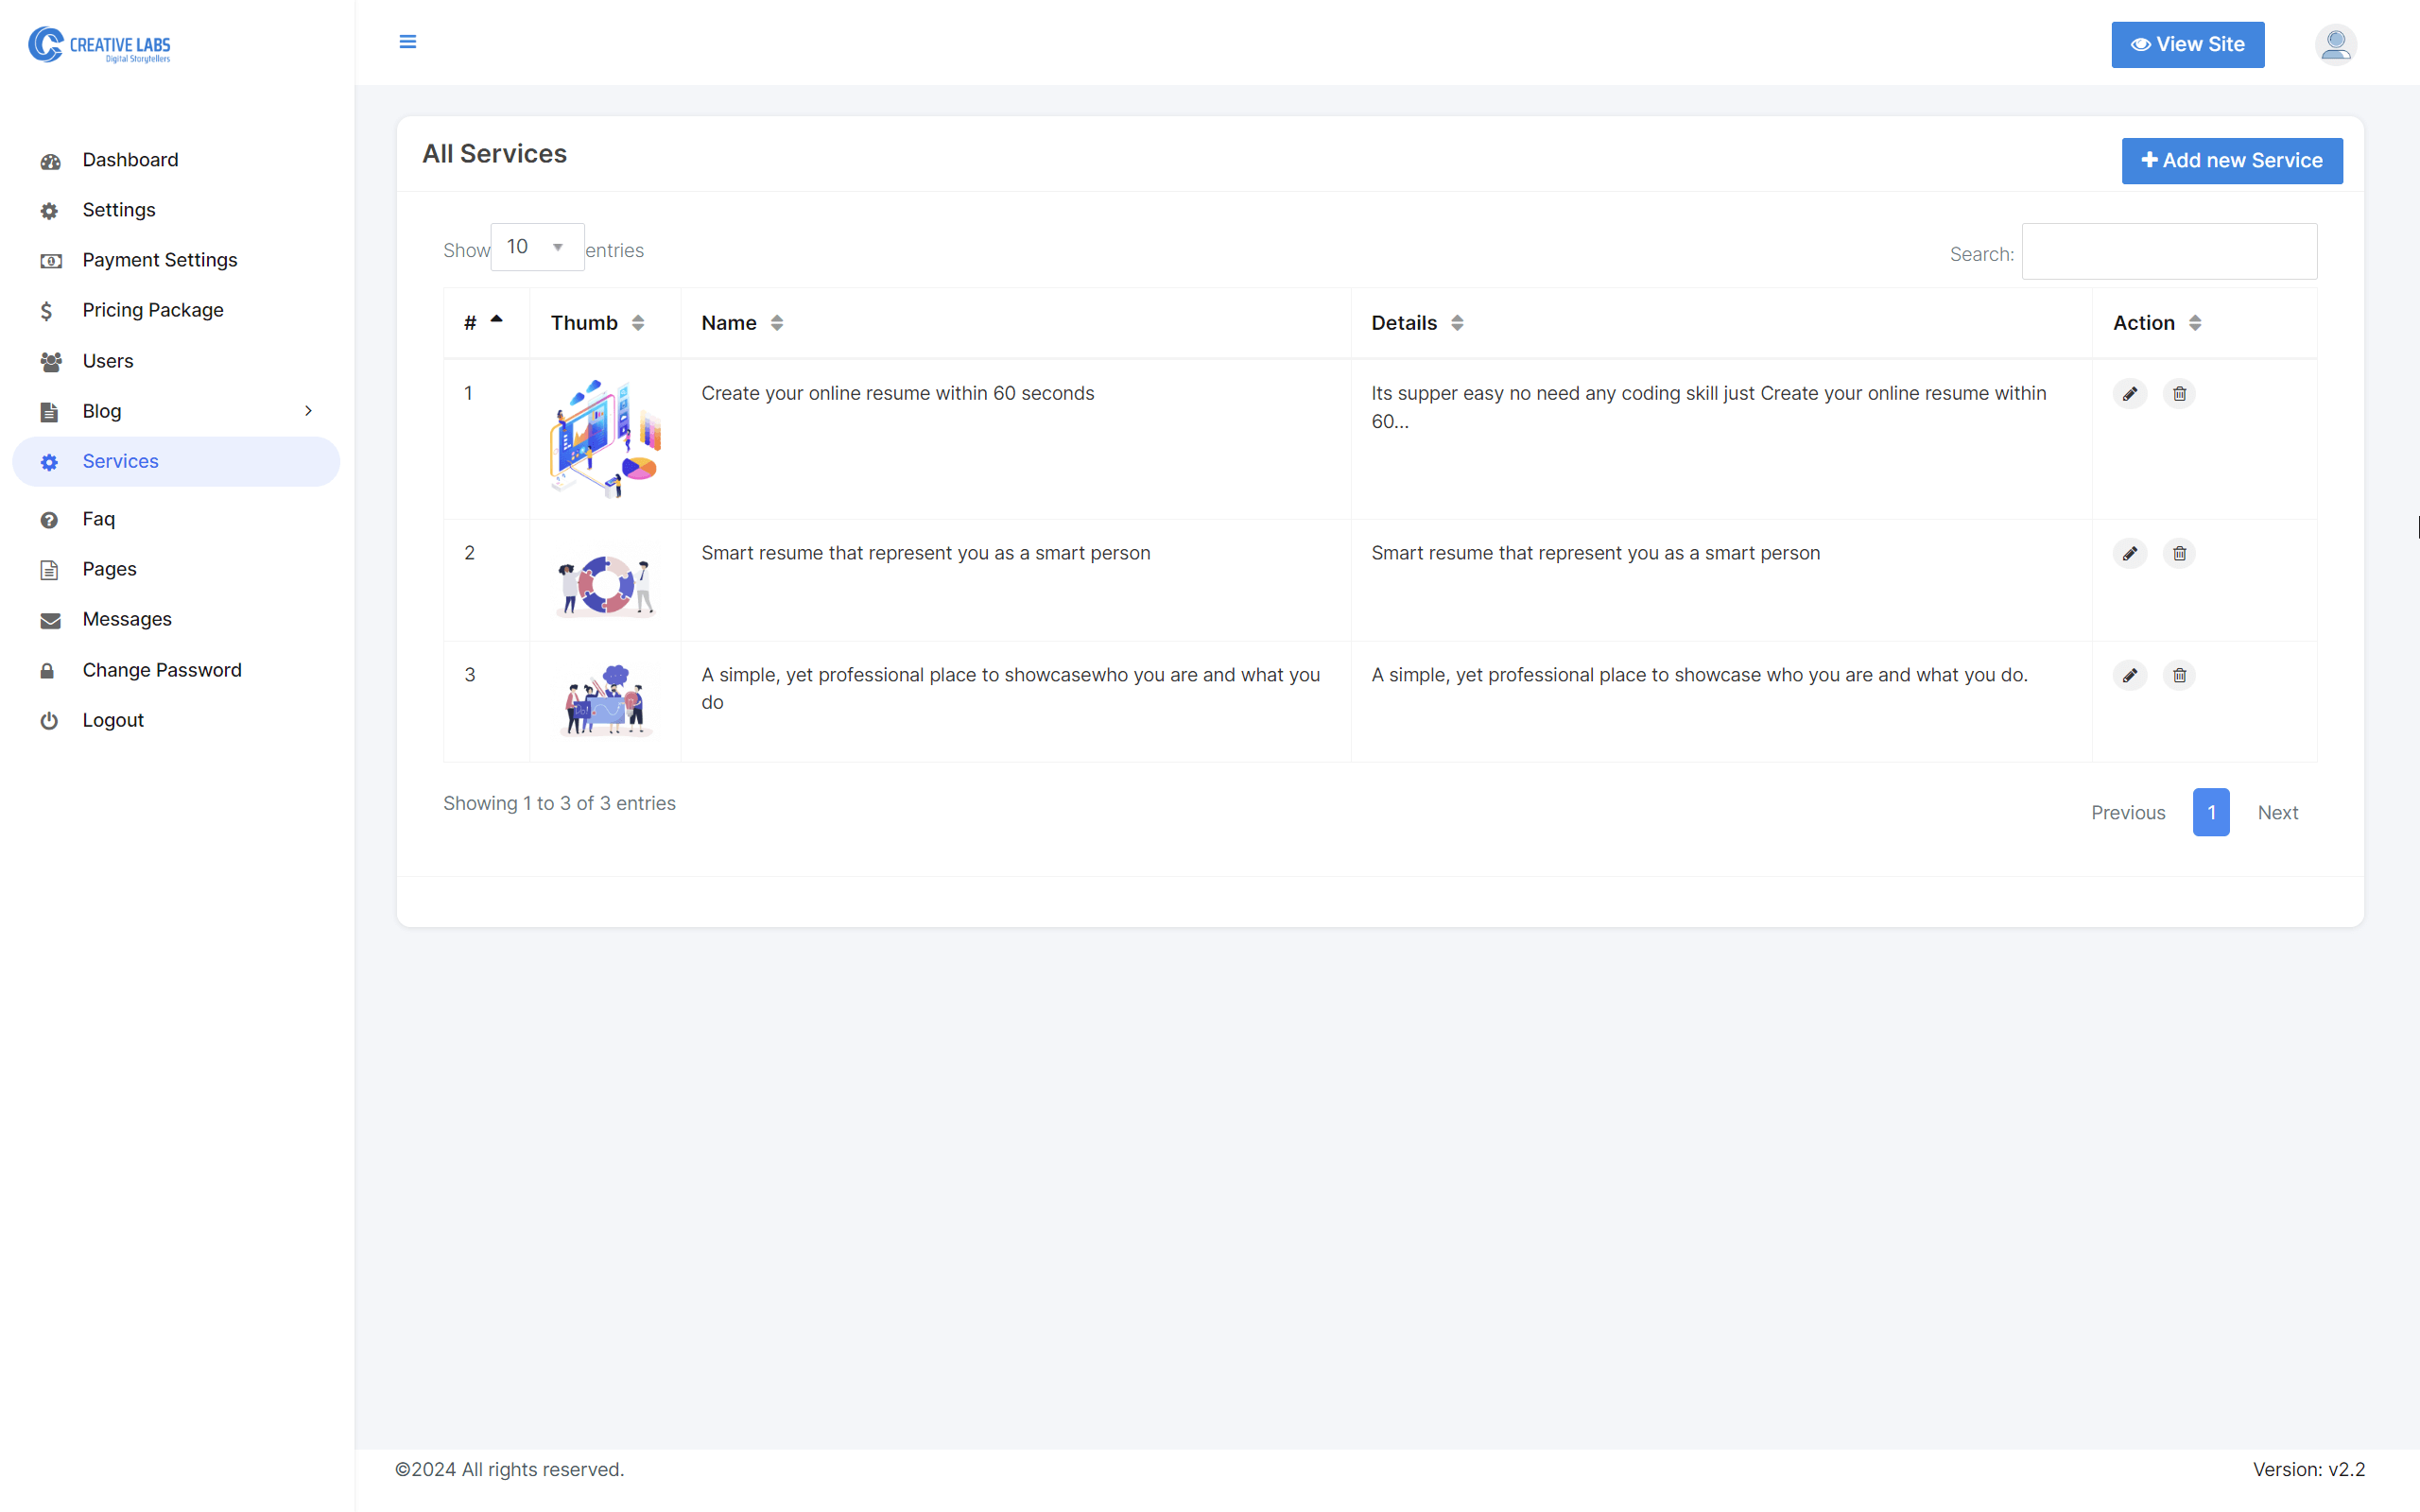This screenshot has height=1512, width=2420.
Task: Click the edit pencil for service 1
Action: 2130,393
